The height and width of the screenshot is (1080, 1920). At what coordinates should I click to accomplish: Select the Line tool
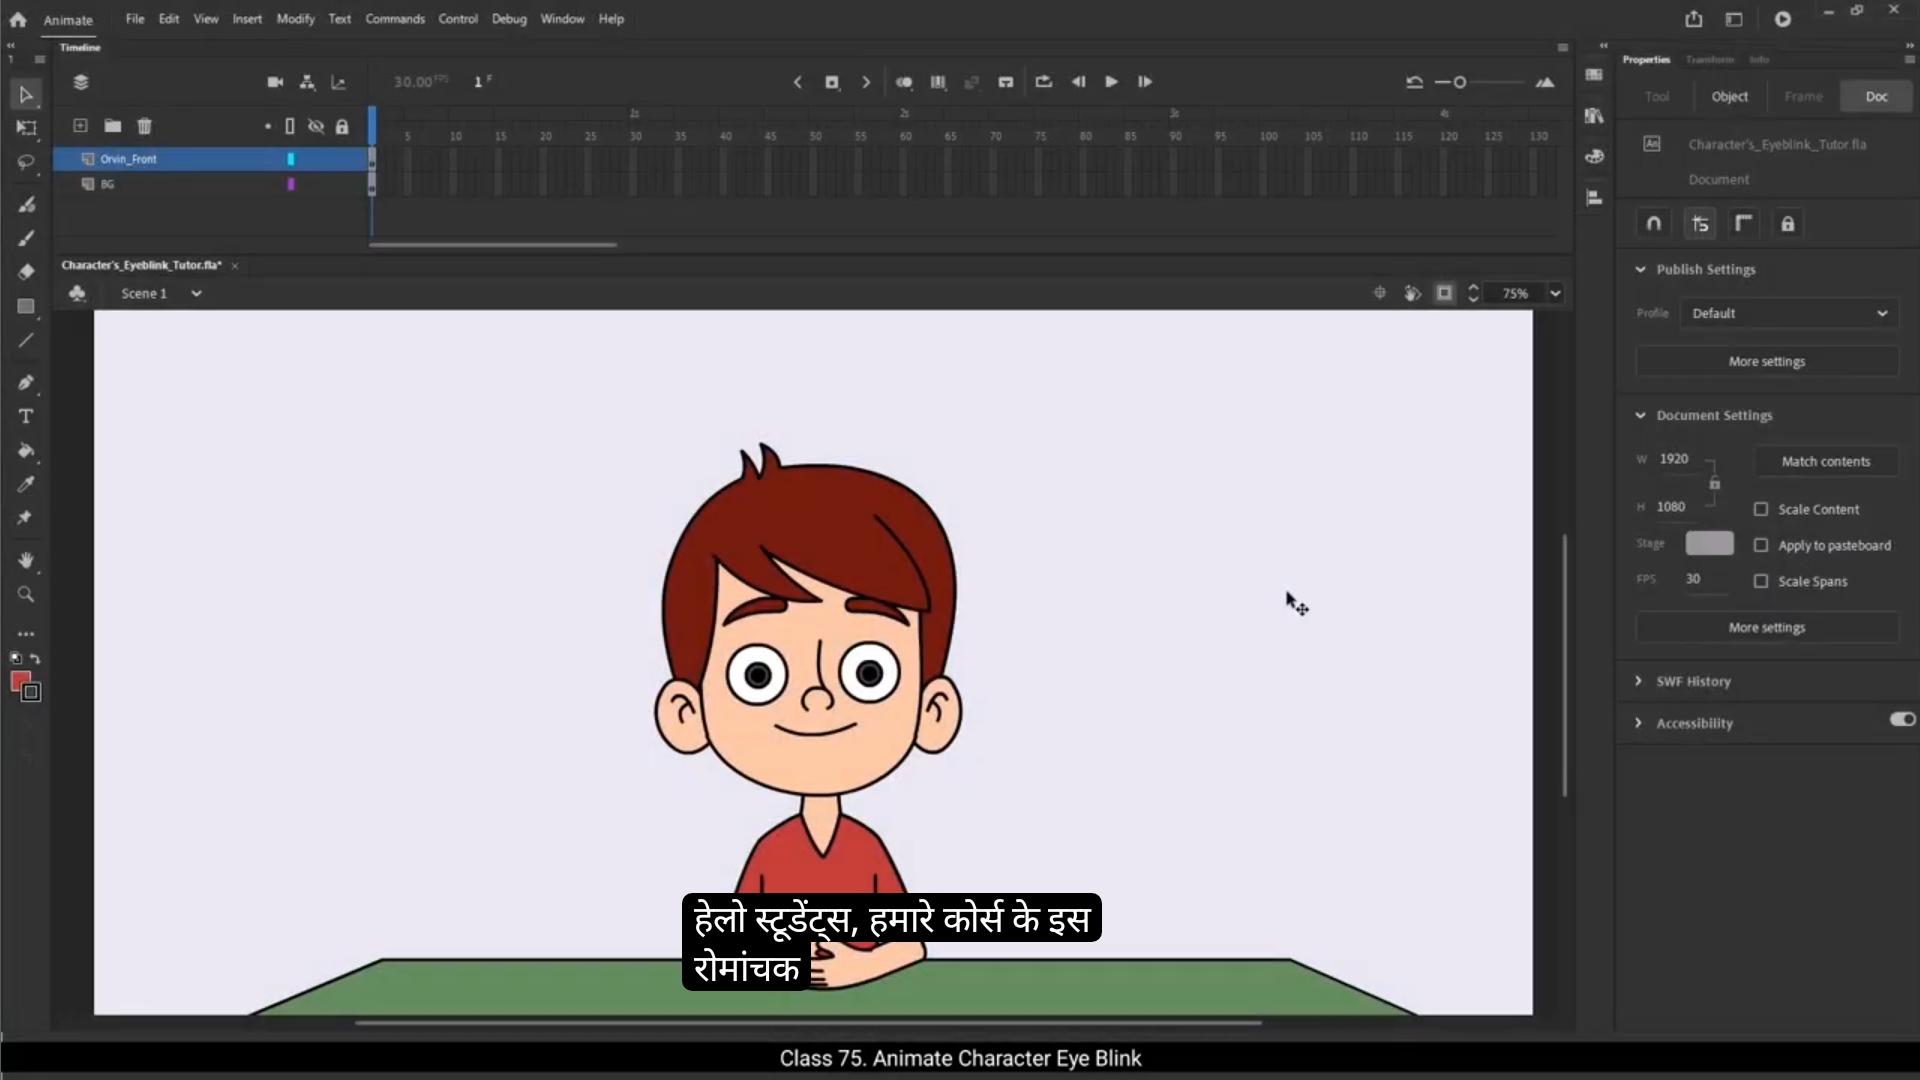(x=26, y=340)
